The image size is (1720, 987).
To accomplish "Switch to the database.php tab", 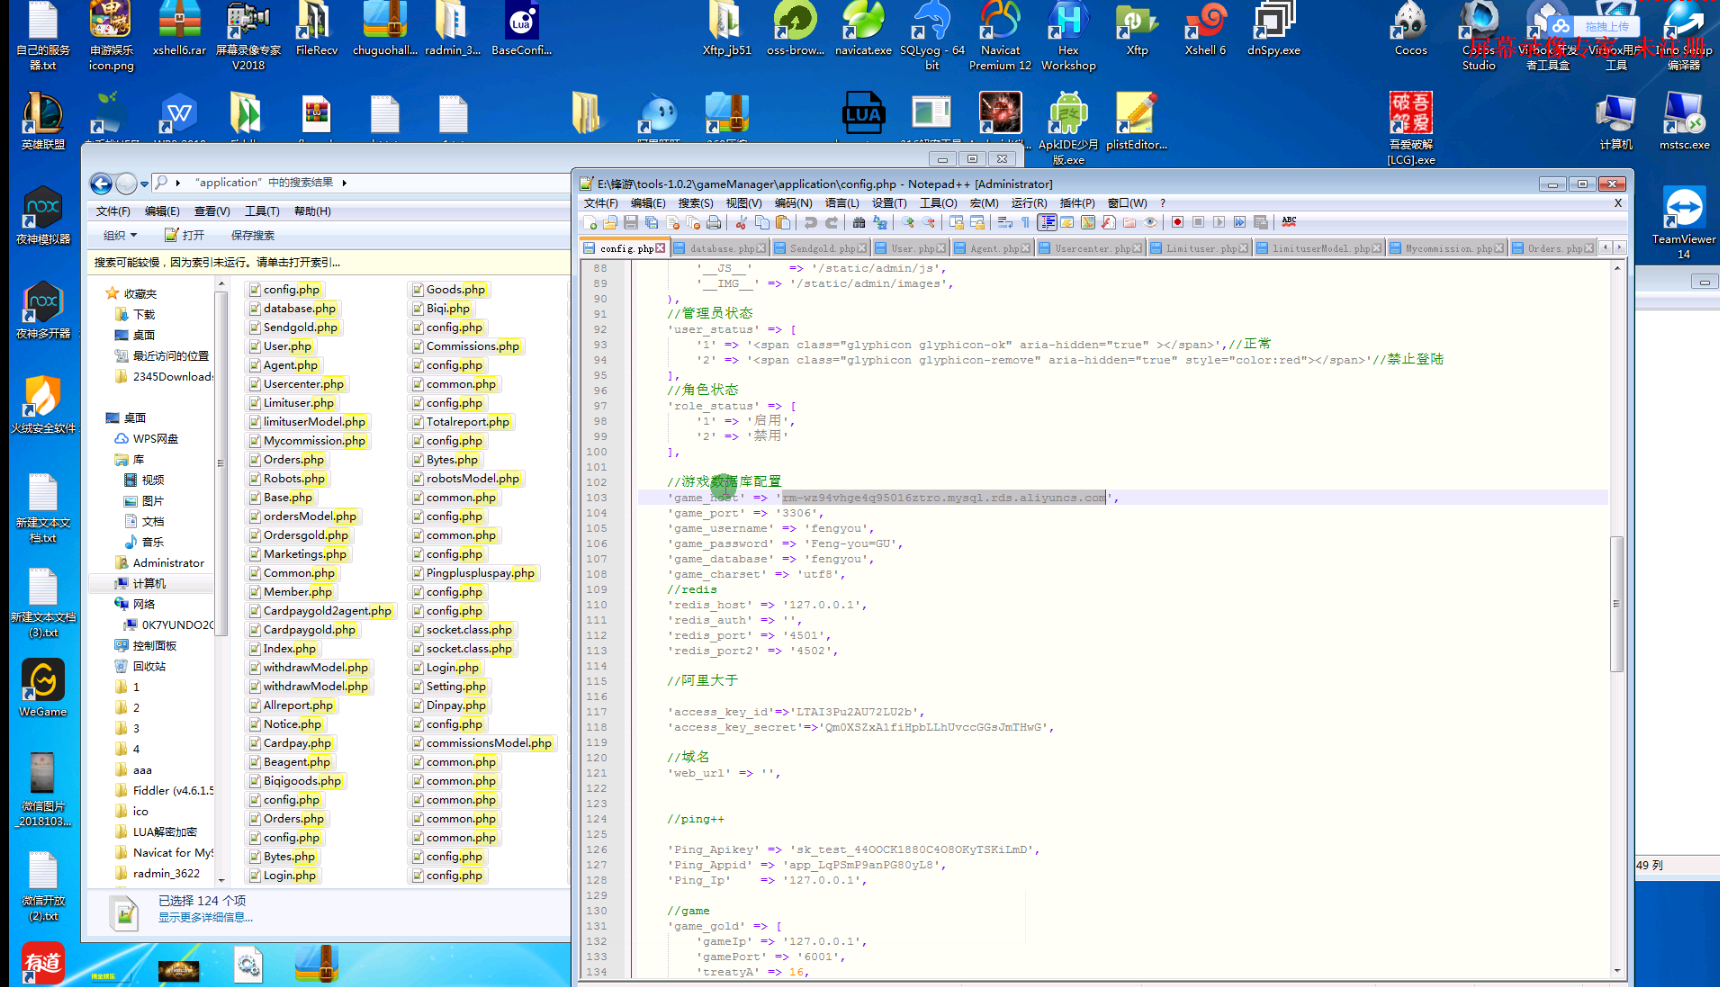I will click(720, 248).
